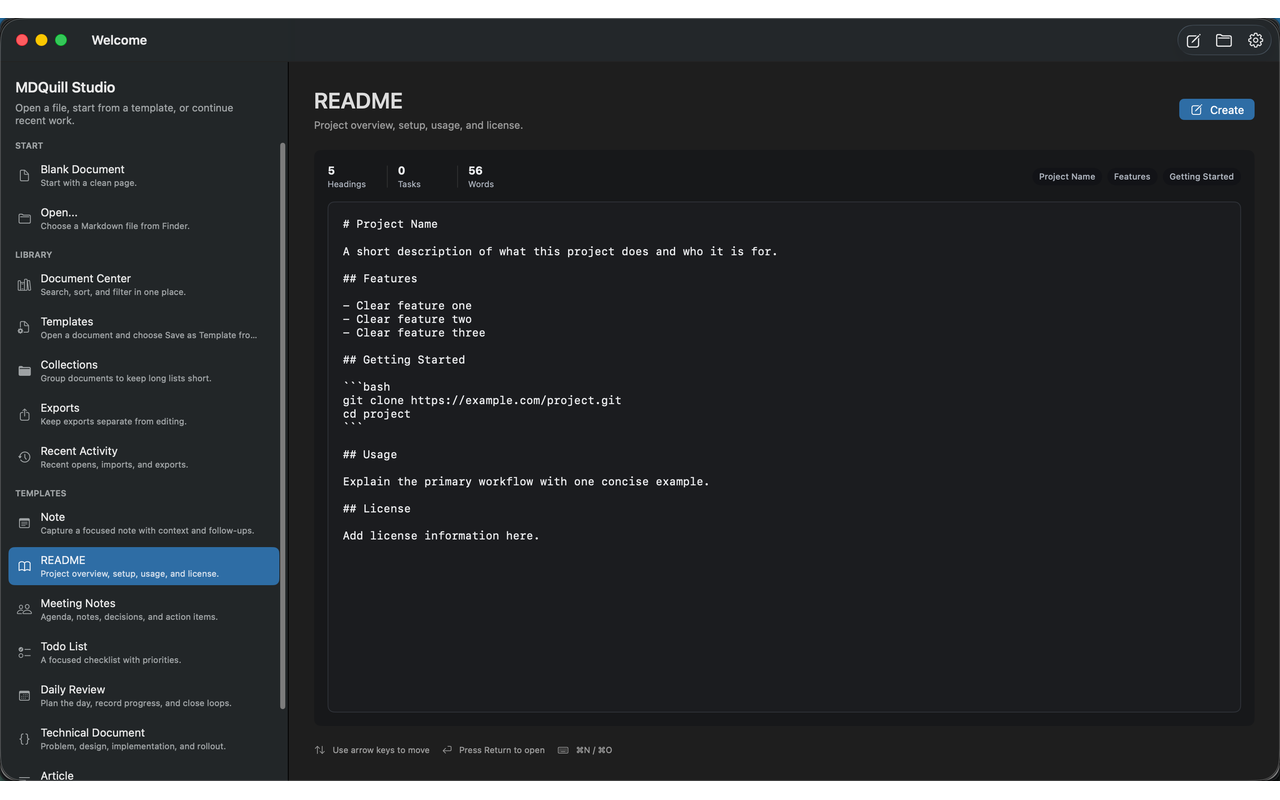Click the Note template icon
The height and width of the screenshot is (800, 1280).
click(x=25, y=523)
